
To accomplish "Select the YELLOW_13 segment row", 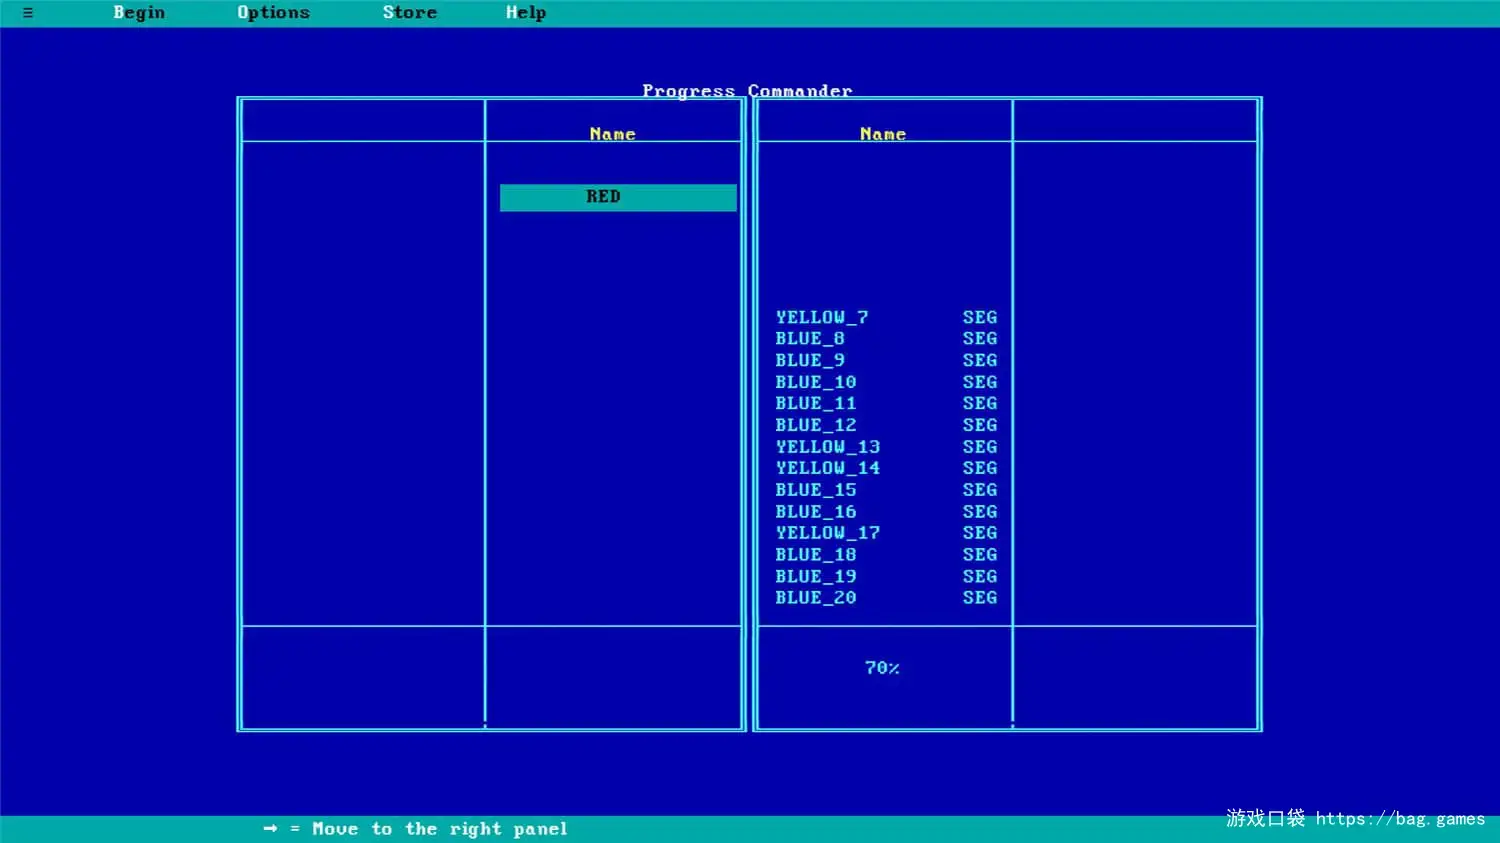I will point(886,447).
